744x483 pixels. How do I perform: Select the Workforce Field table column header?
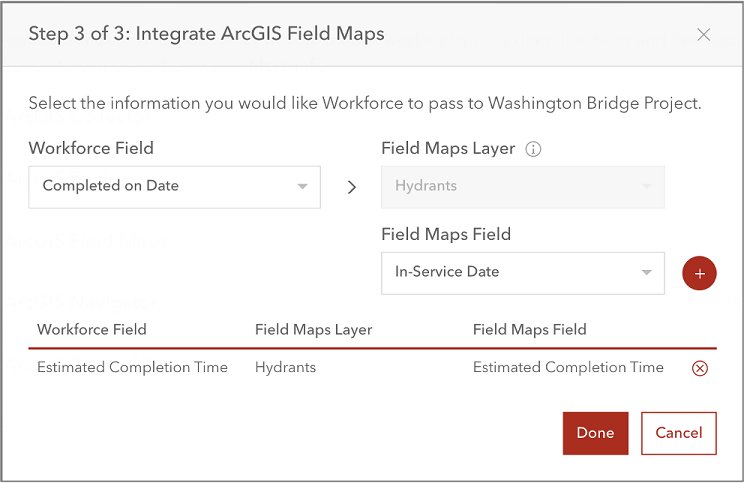coord(92,329)
